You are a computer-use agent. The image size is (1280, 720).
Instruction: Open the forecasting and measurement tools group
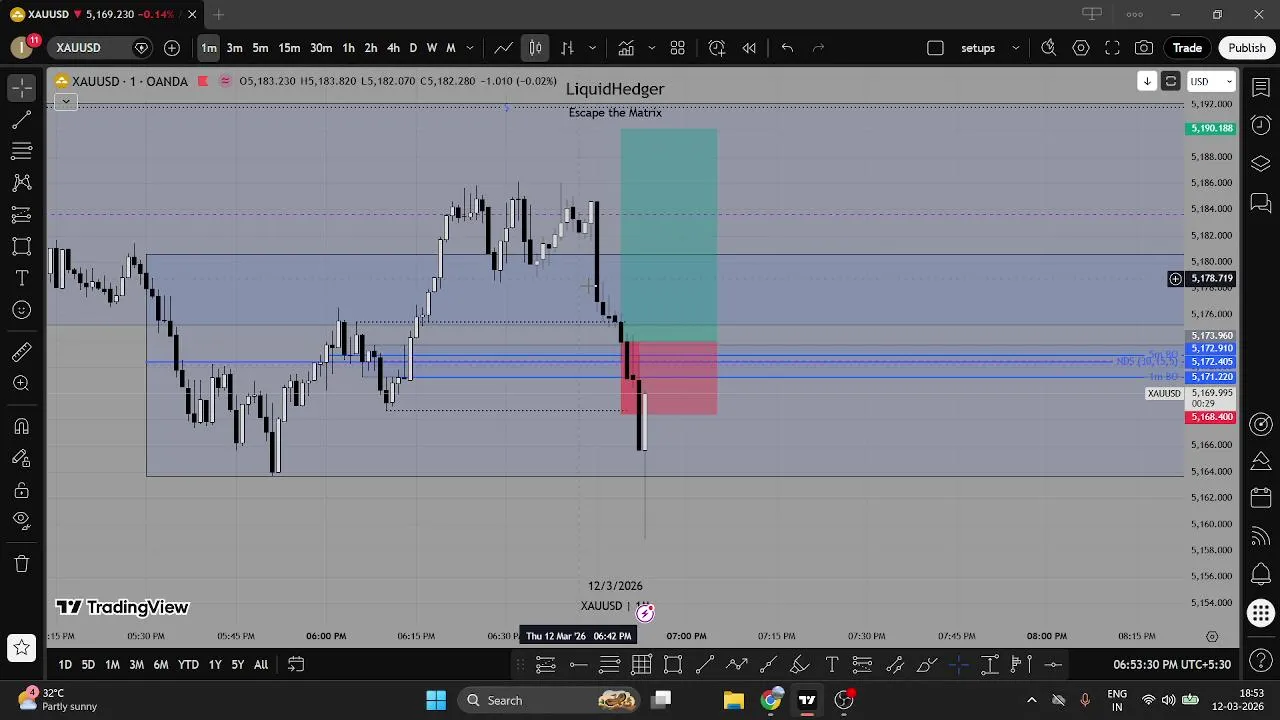(22, 215)
